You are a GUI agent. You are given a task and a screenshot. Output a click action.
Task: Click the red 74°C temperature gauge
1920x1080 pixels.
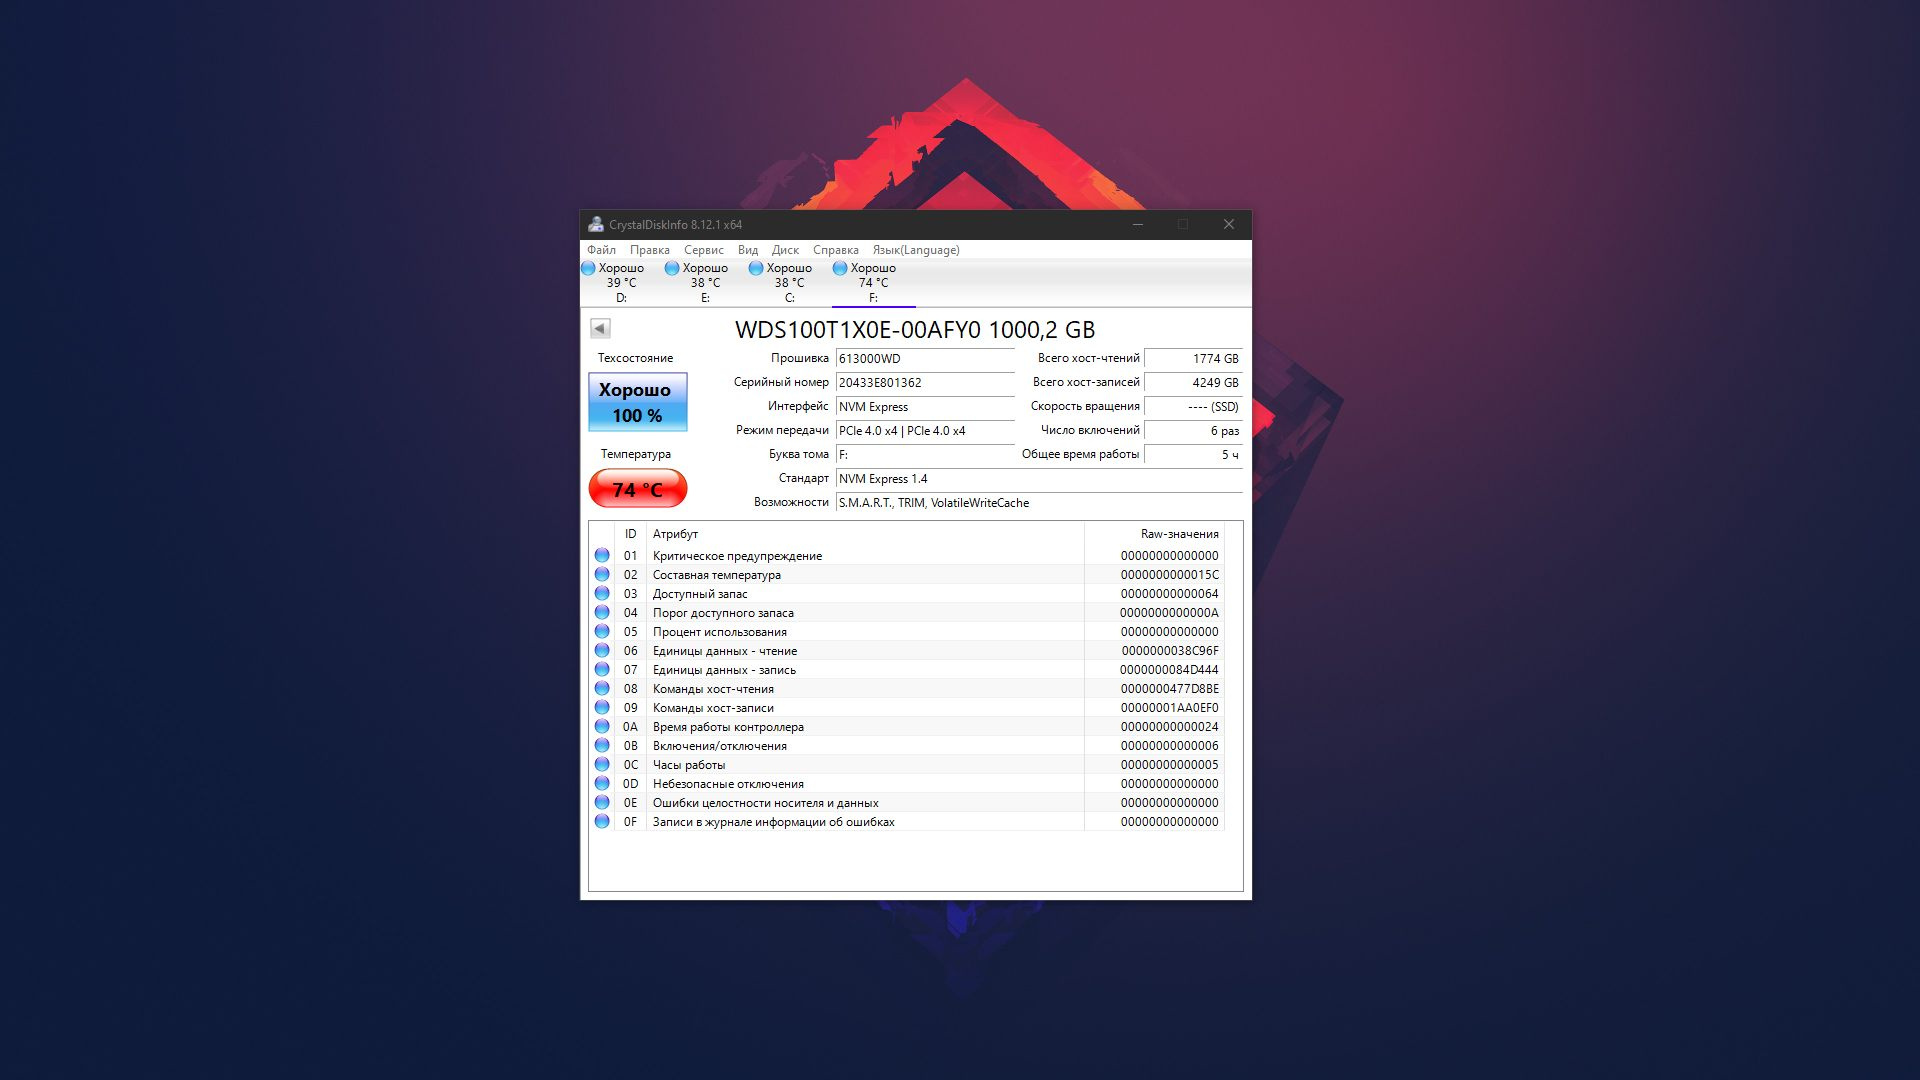pos(637,489)
